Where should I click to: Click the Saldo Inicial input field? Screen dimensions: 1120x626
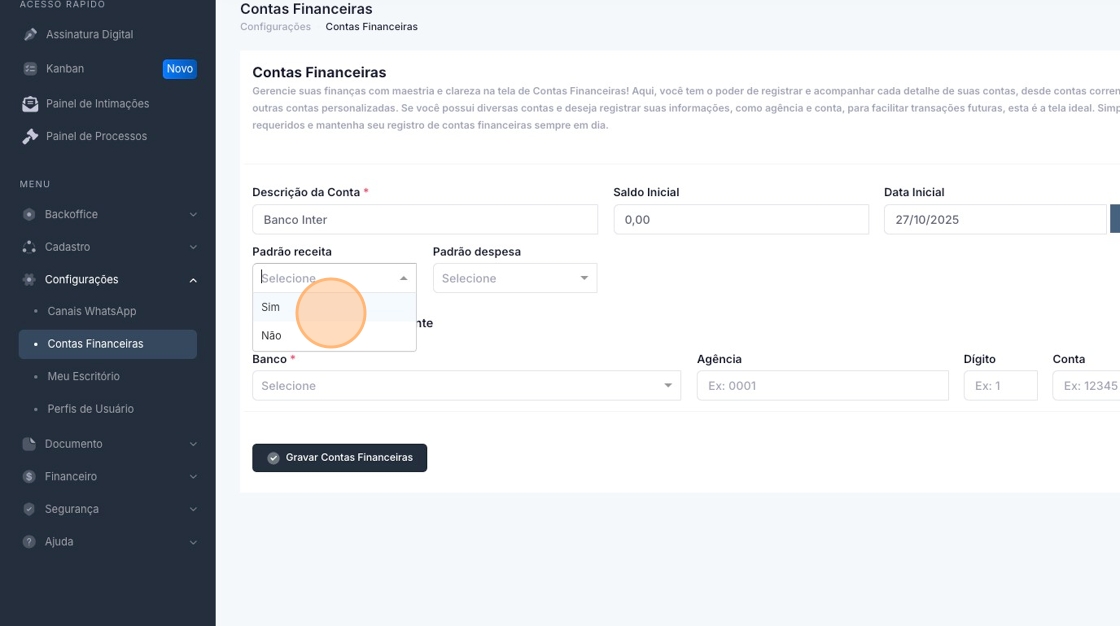[x=741, y=220]
